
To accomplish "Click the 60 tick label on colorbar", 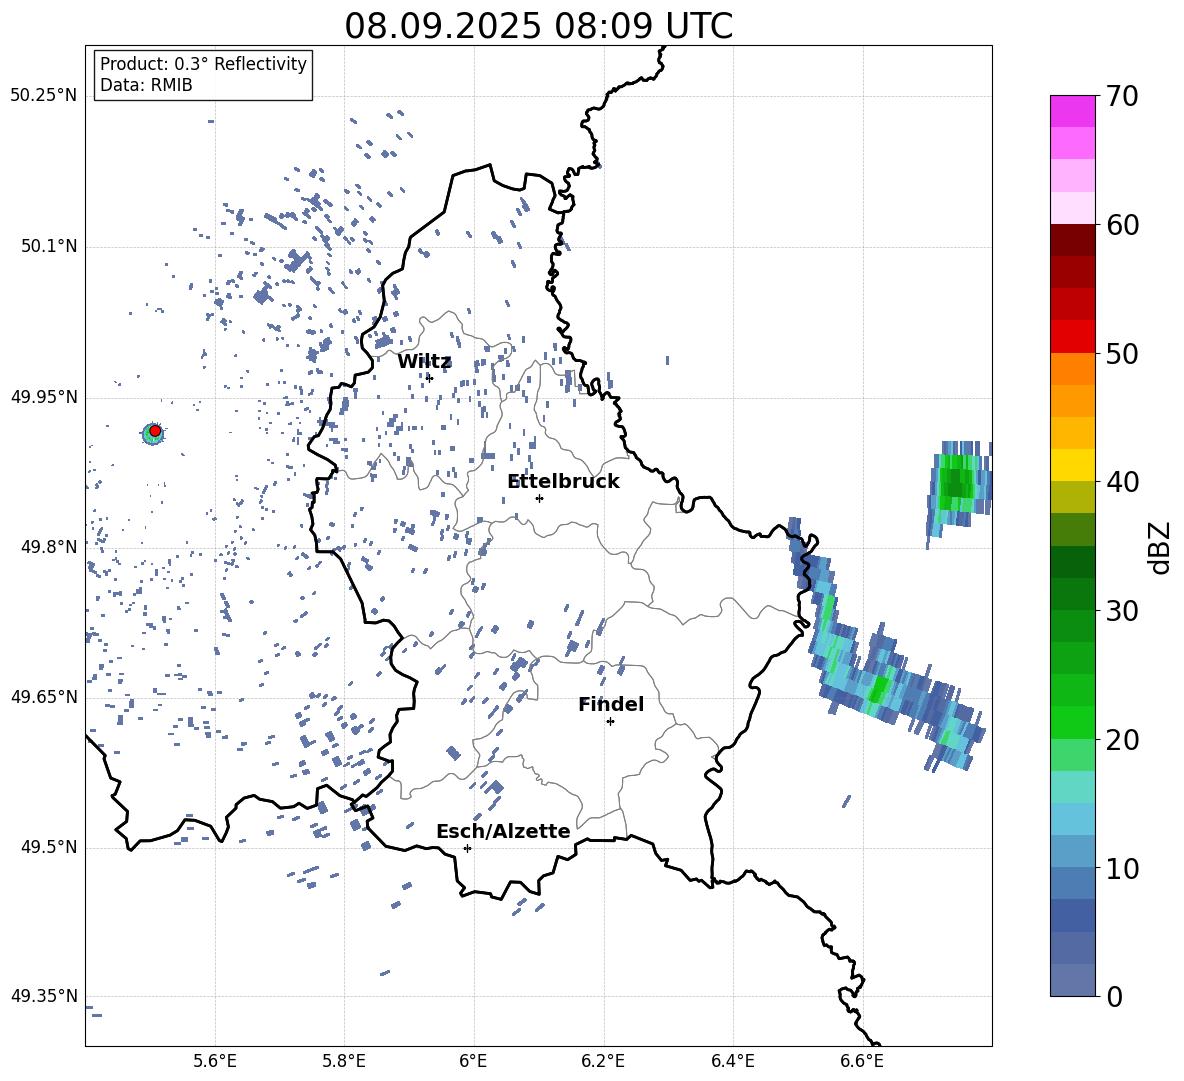I will (x=1122, y=225).
